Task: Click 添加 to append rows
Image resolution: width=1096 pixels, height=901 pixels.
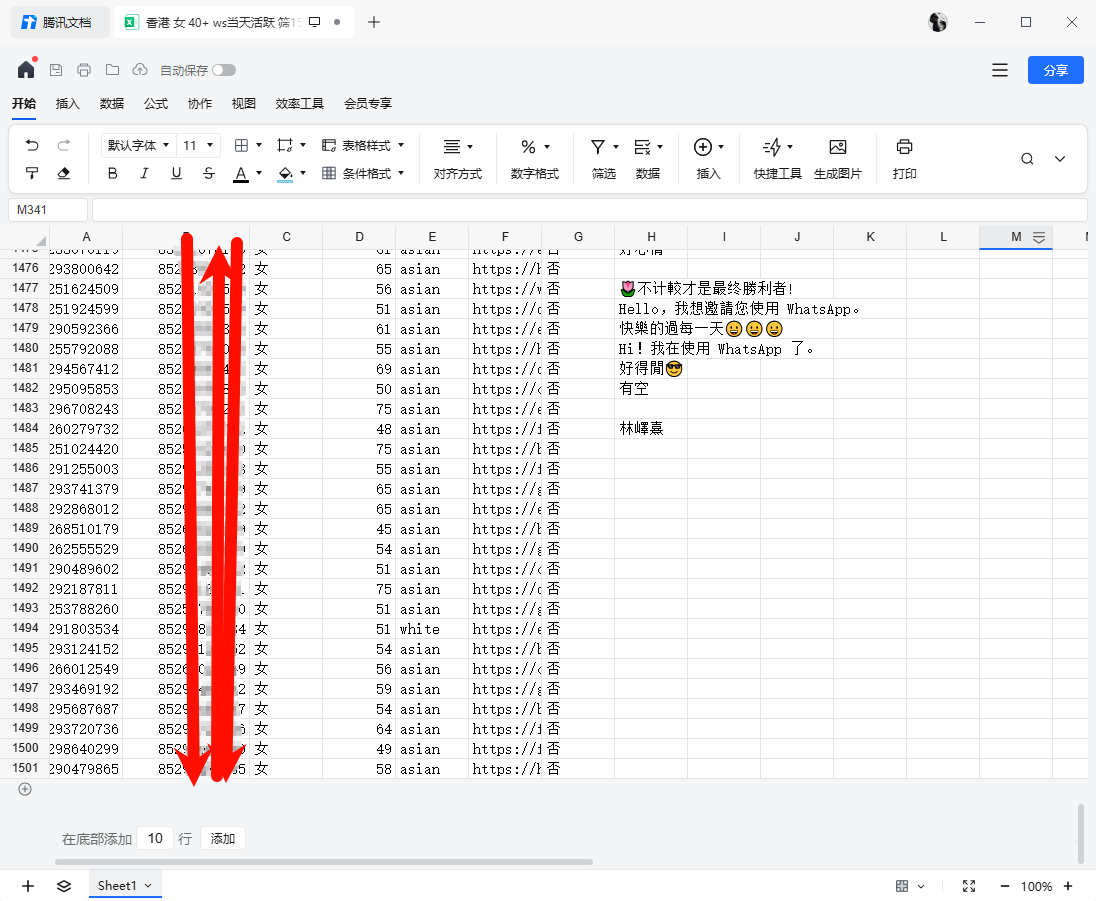Action: (222, 838)
